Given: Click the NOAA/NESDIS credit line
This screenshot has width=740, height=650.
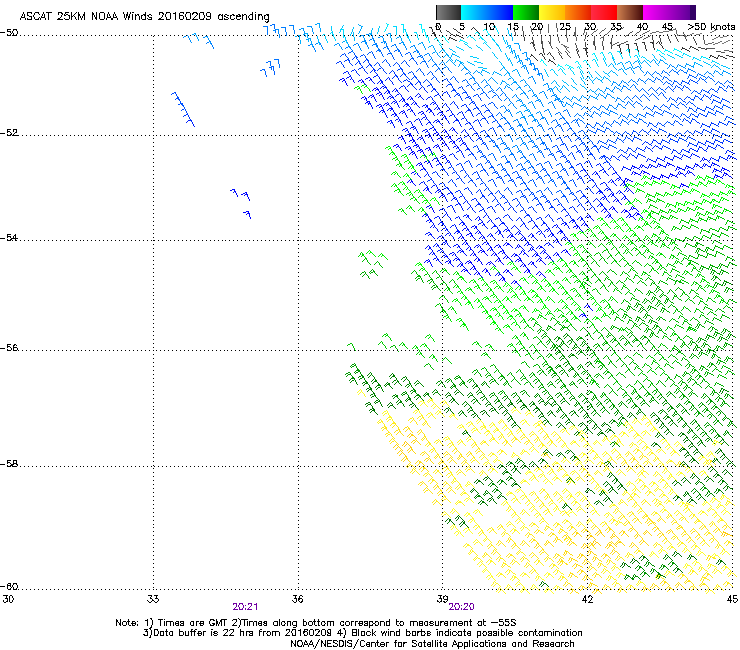Looking at the screenshot, I should click(432, 644).
